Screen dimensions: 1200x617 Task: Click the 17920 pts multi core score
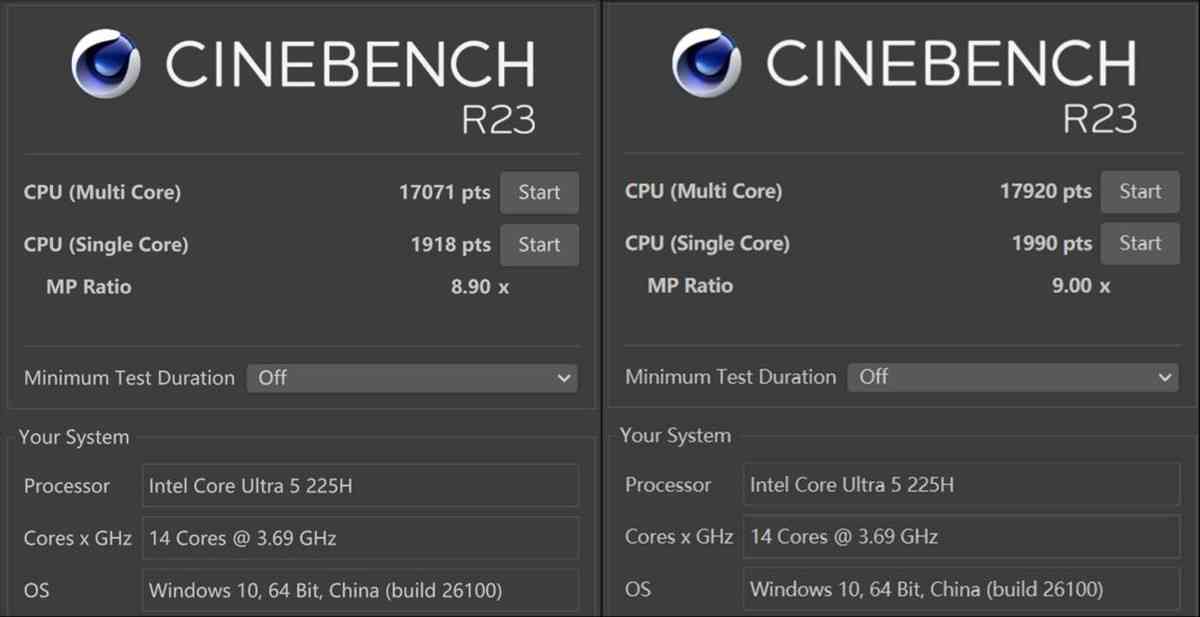tap(1045, 192)
